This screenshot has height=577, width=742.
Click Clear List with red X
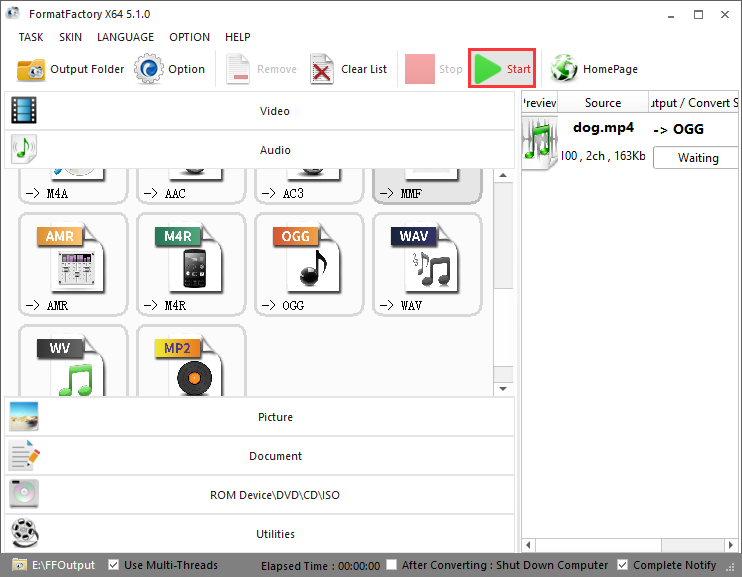pyautogui.click(x=348, y=69)
